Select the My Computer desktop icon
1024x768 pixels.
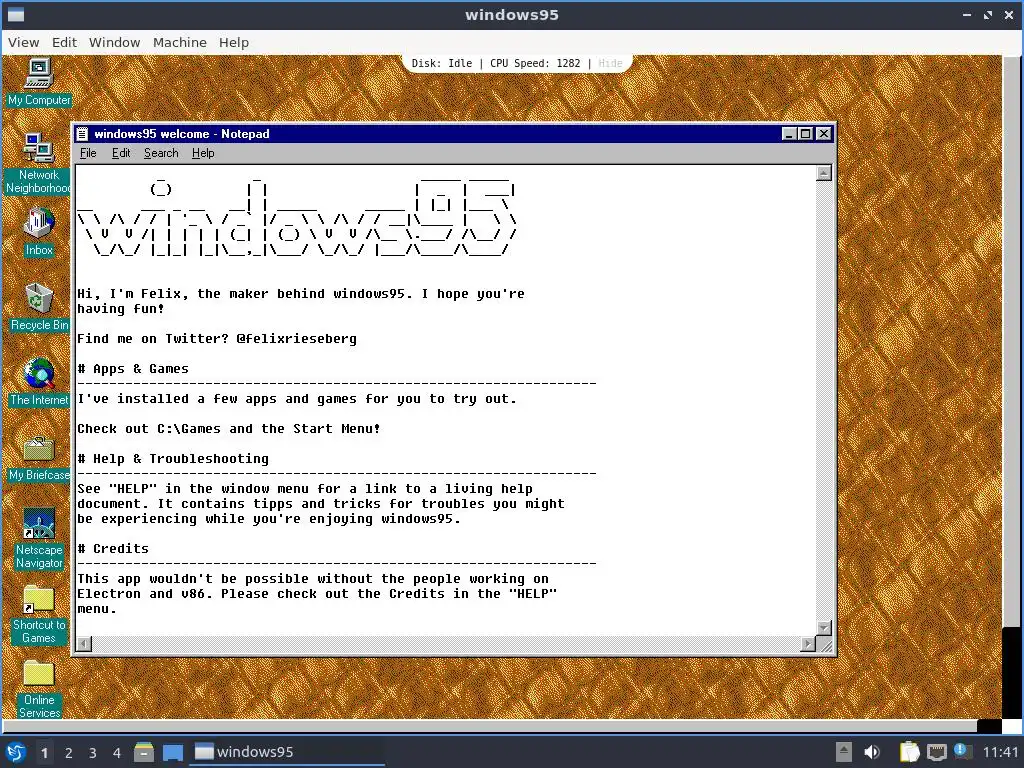coord(39,82)
